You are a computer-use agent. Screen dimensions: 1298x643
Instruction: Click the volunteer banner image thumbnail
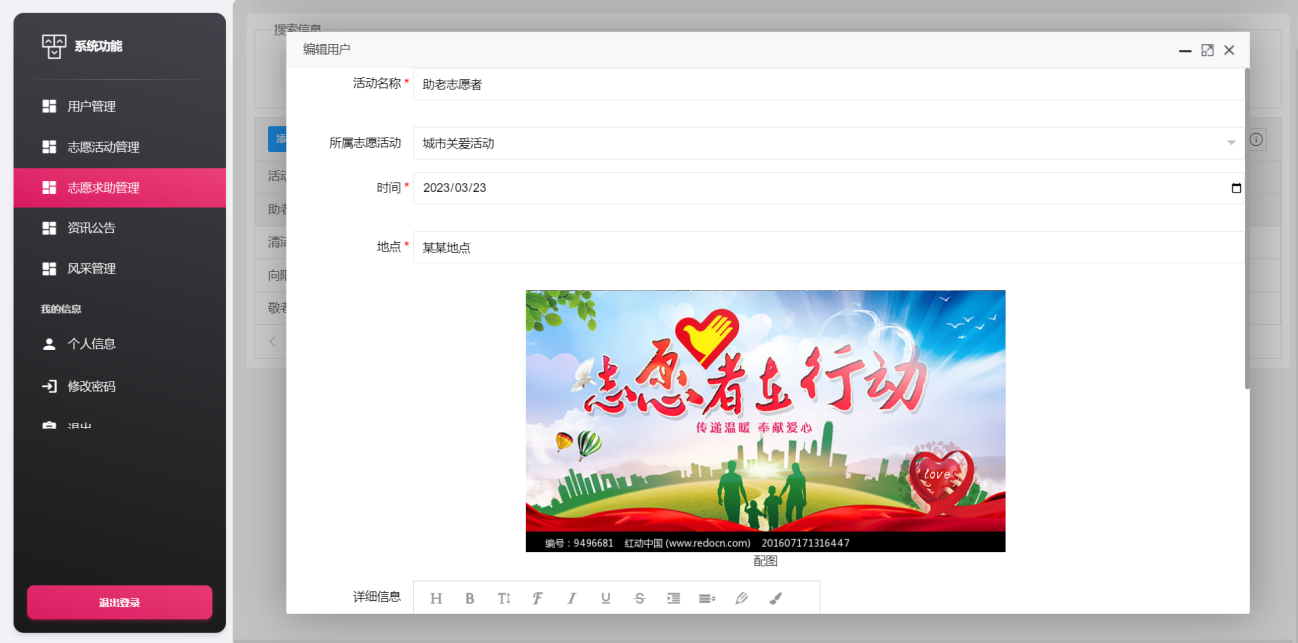(765, 420)
